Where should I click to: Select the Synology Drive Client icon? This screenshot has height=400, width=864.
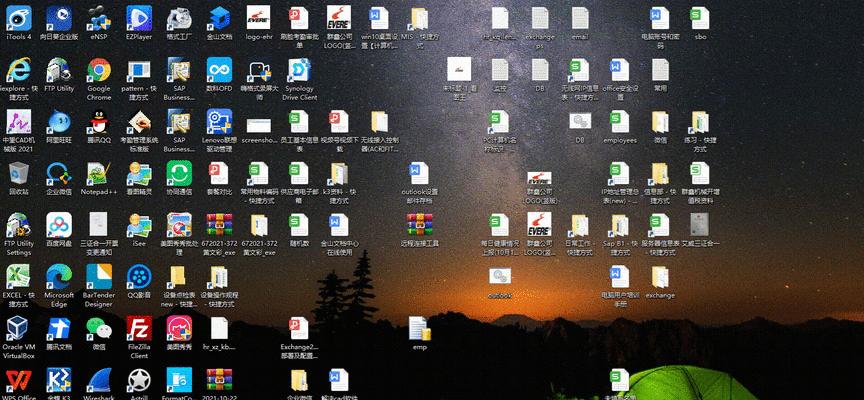click(299, 70)
